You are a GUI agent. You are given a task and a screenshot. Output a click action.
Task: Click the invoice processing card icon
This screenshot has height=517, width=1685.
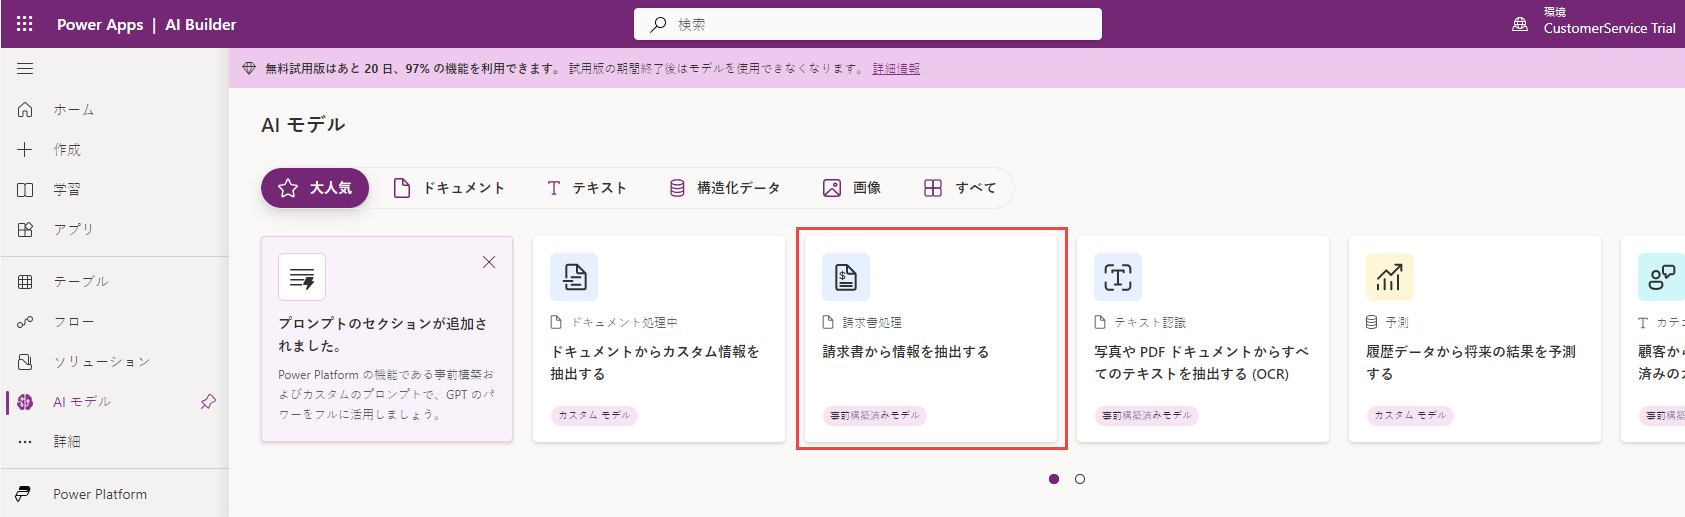(x=846, y=277)
